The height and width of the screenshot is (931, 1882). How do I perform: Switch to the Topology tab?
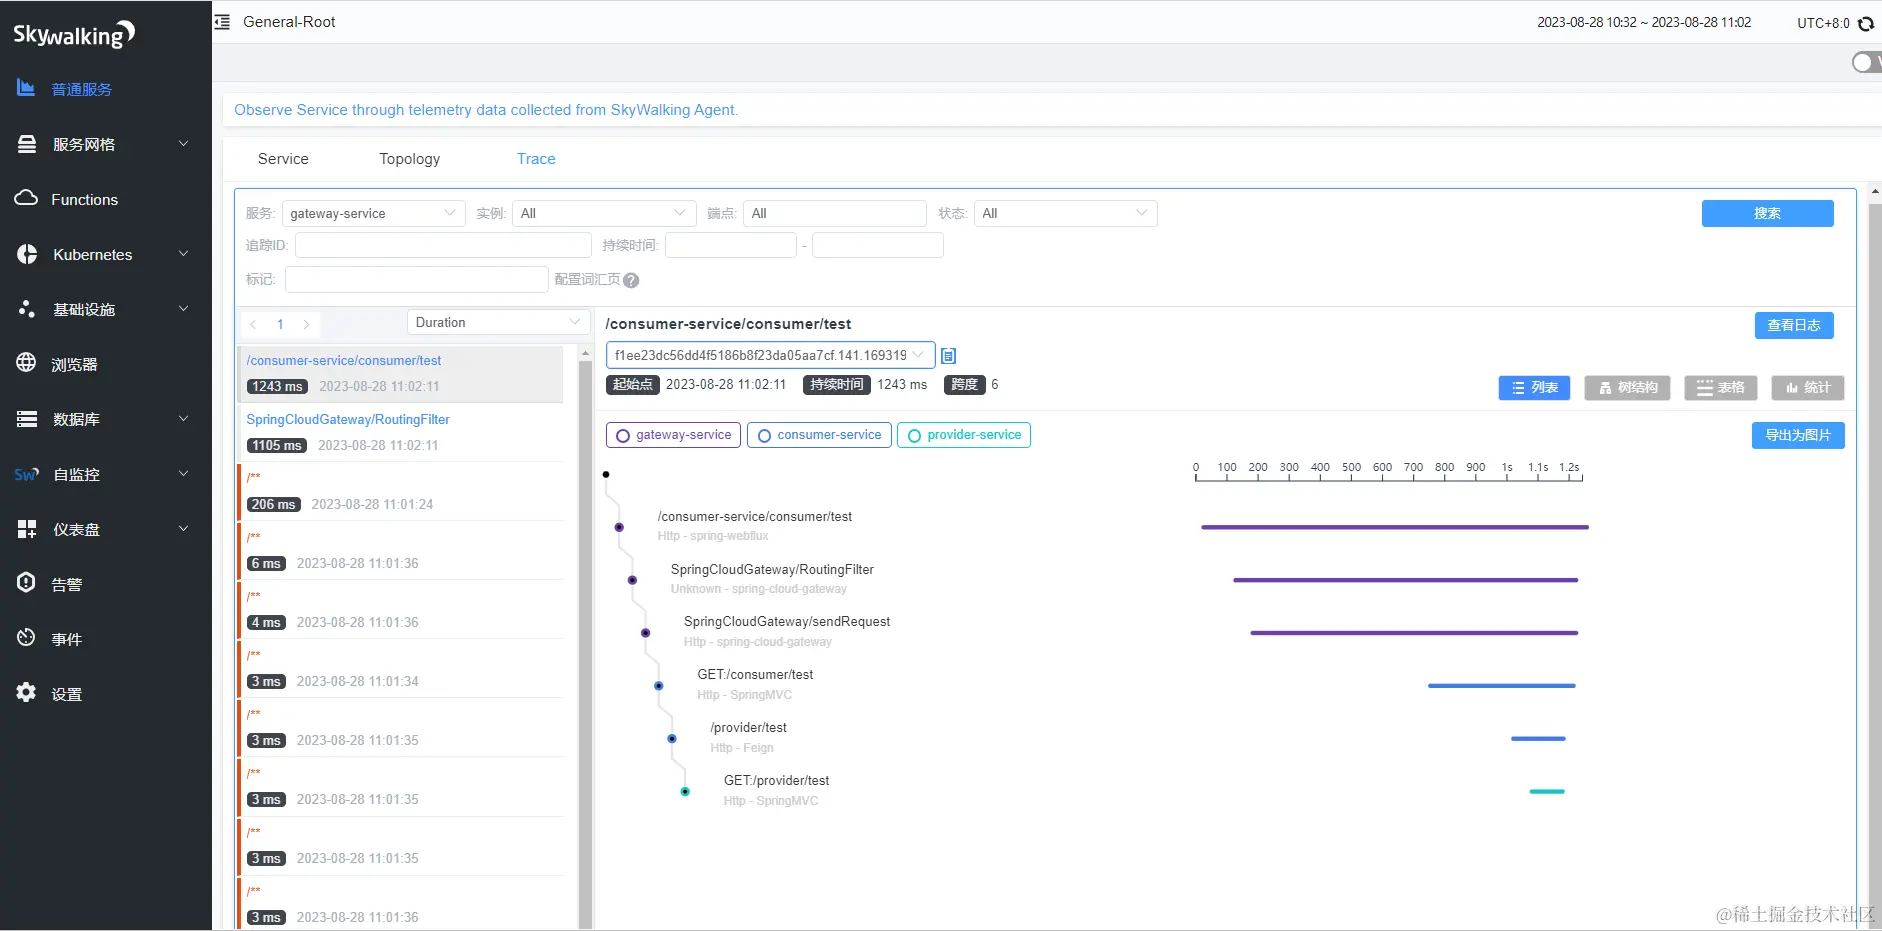coord(409,159)
